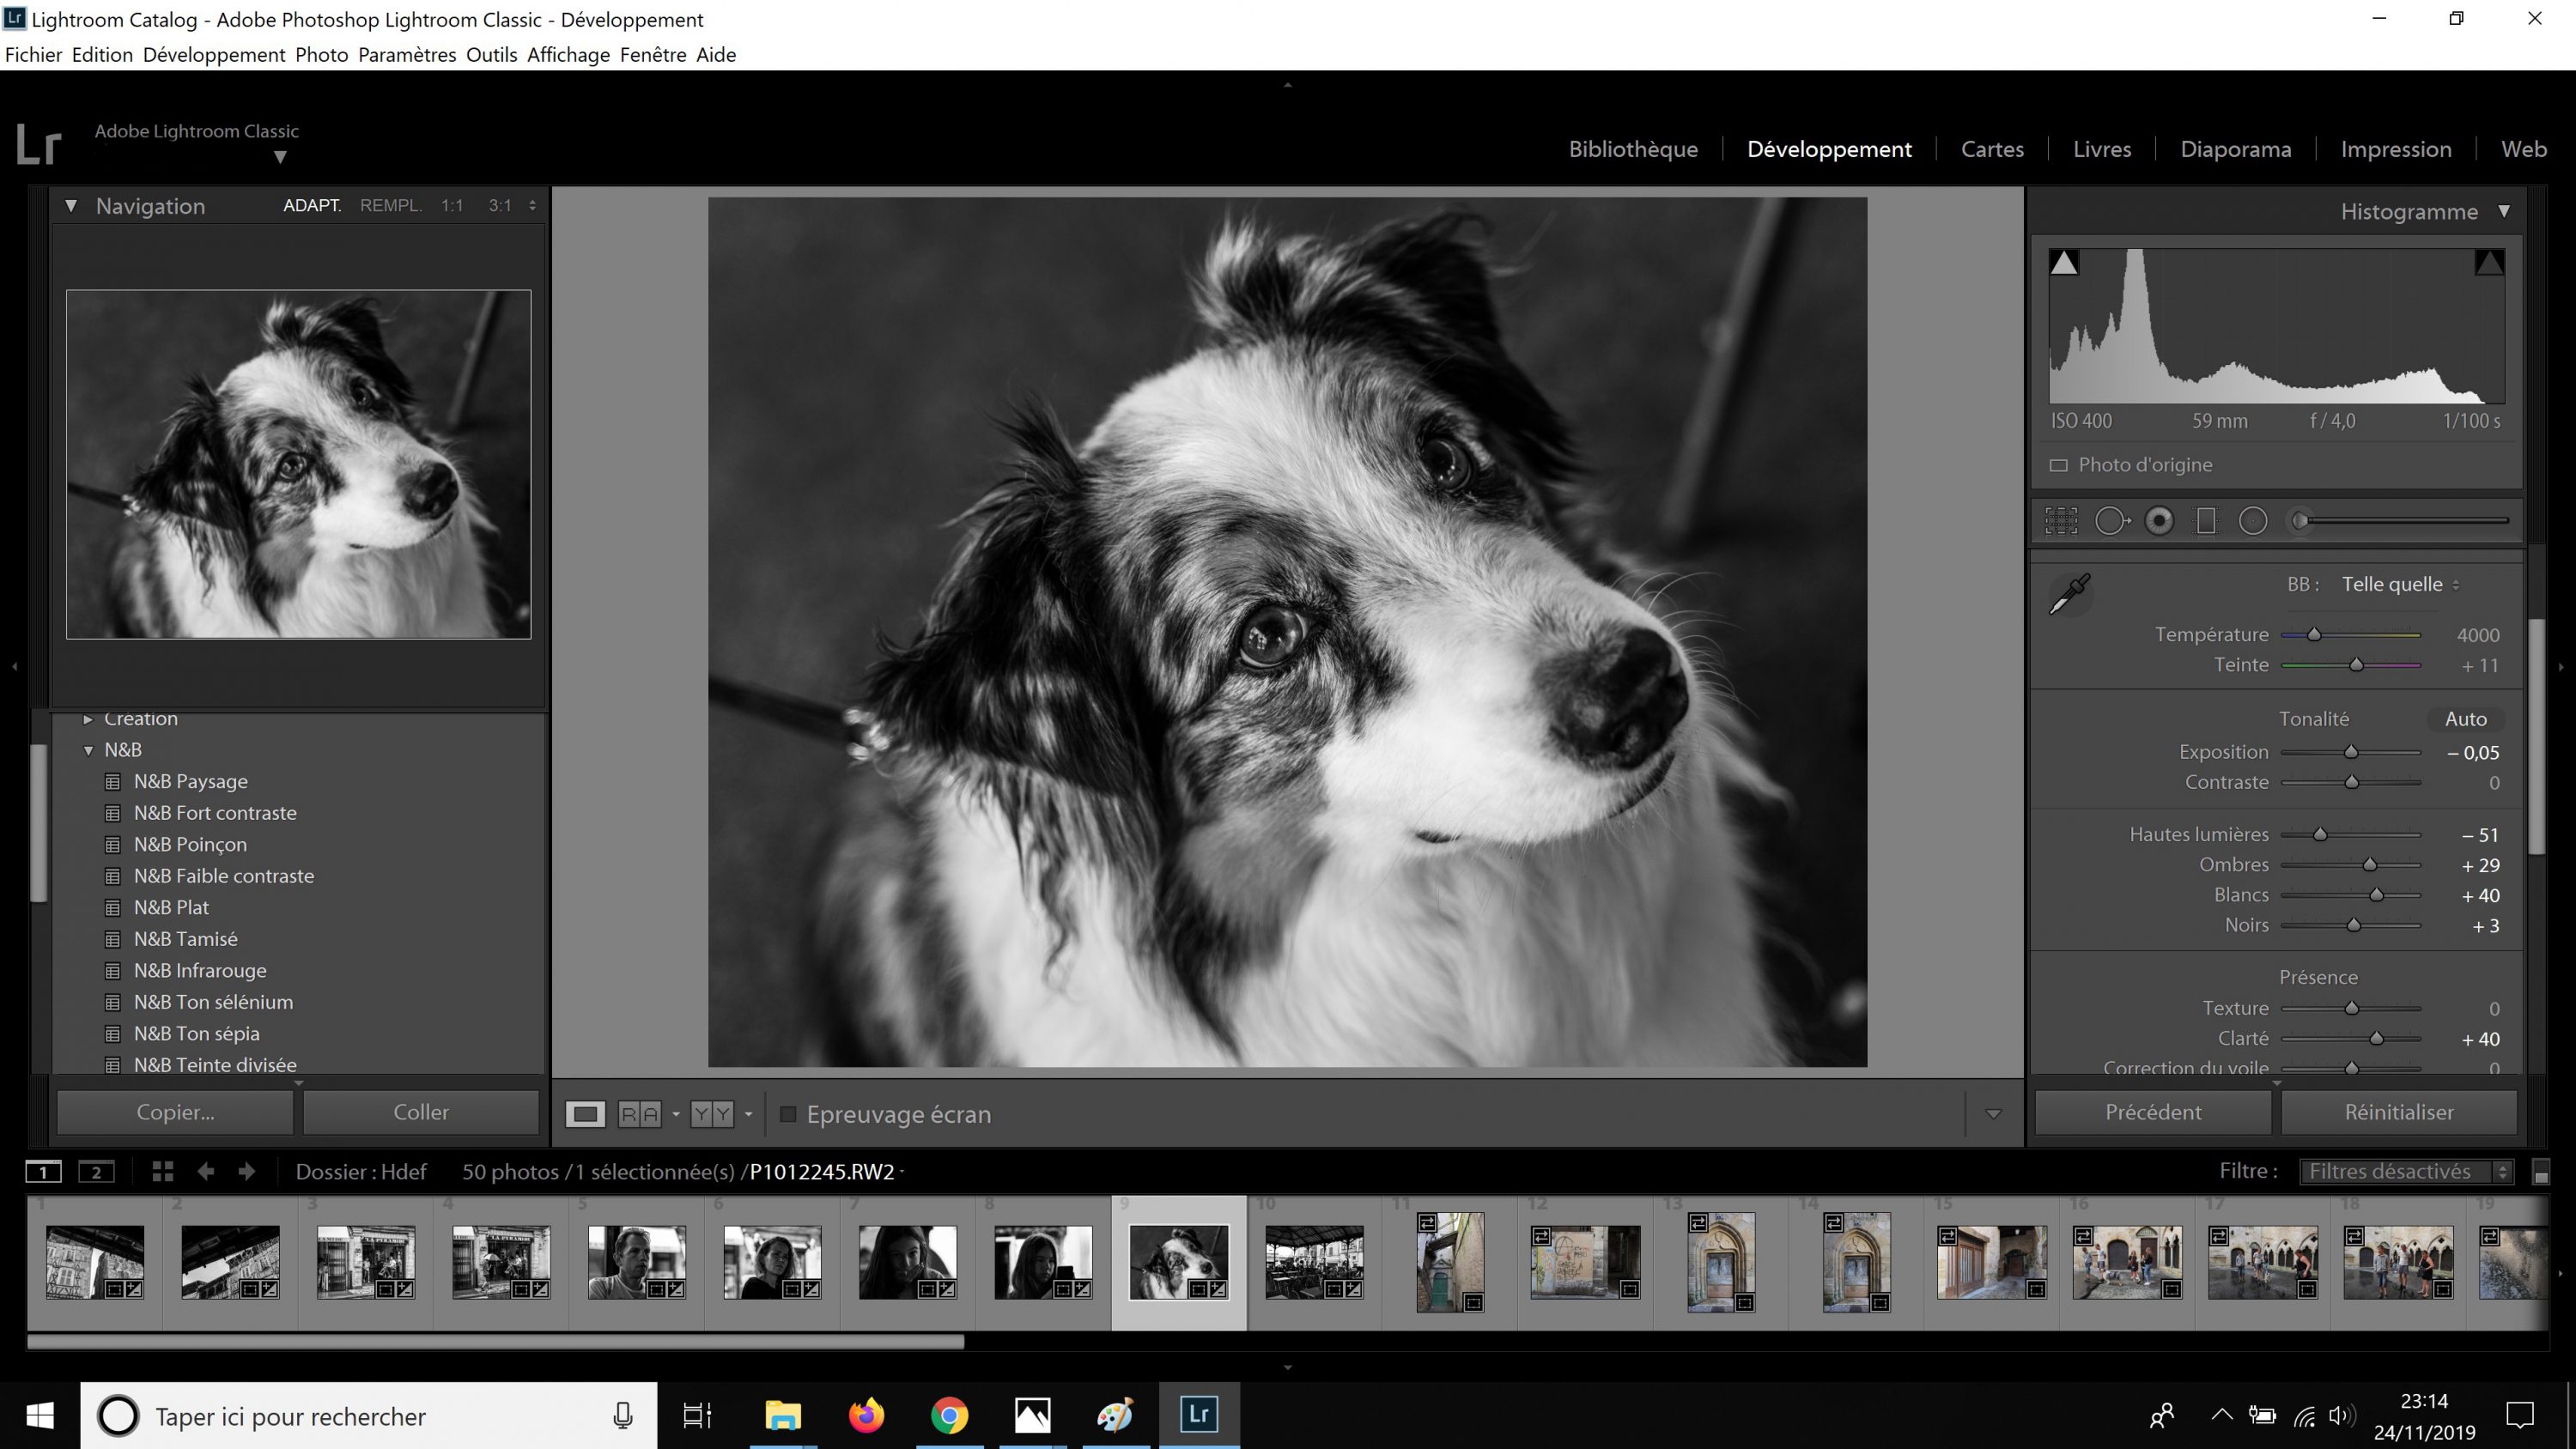The image size is (2576, 1449).
Task: Click the Clarté slider handle
Action: point(2376,1039)
